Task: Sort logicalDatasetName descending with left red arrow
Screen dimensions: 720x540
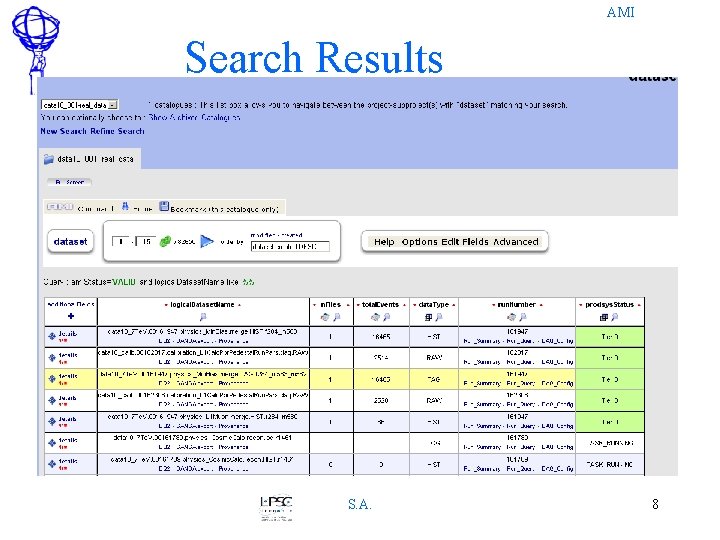Action: [x=166, y=305]
